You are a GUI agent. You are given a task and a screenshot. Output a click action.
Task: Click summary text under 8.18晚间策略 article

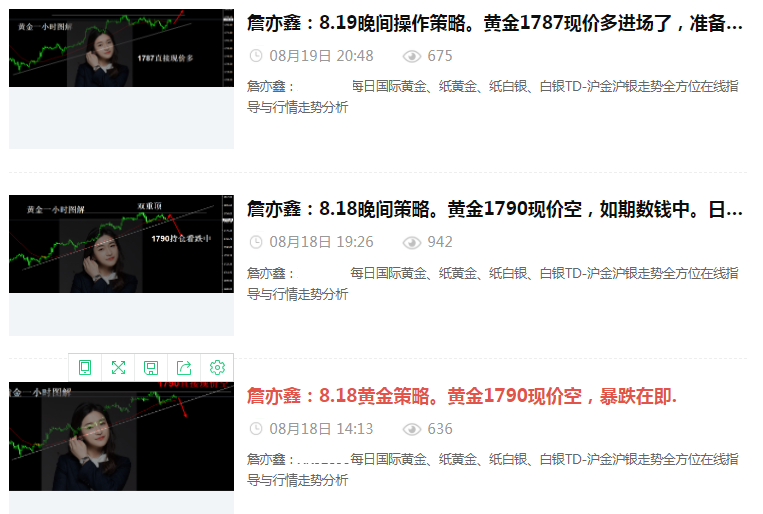pyautogui.click(x=492, y=283)
